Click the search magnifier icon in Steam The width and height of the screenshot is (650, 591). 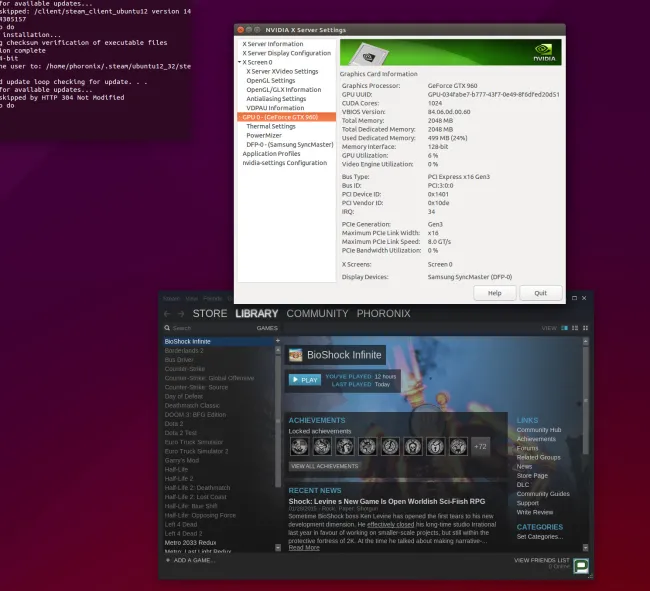(x=167, y=328)
